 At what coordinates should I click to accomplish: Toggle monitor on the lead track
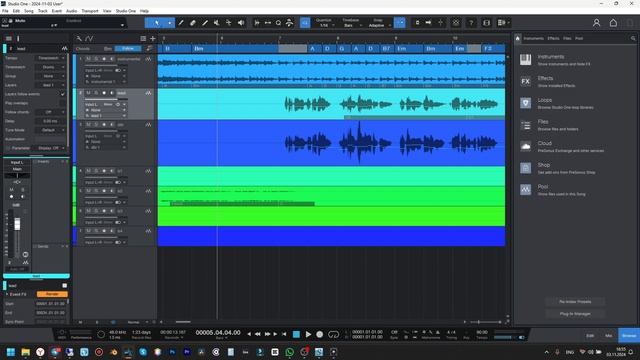(x=111, y=93)
